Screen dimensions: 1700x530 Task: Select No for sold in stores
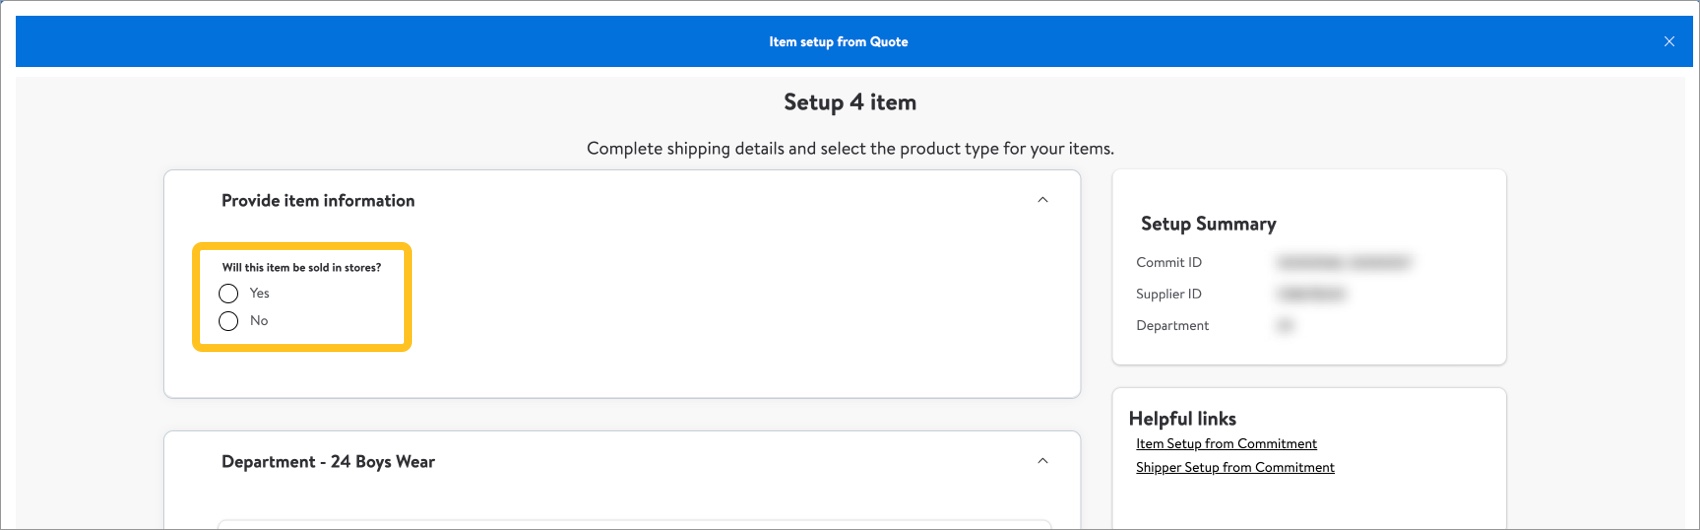coord(228,321)
